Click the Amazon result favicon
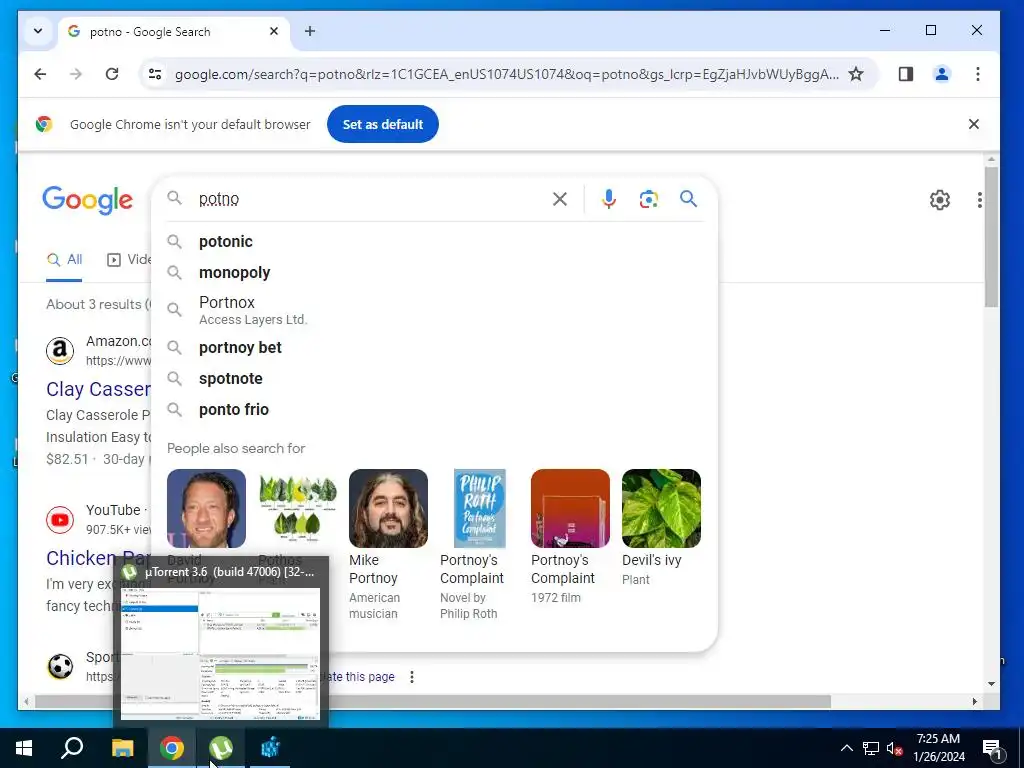This screenshot has width=1024, height=768. (x=59, y=351)
